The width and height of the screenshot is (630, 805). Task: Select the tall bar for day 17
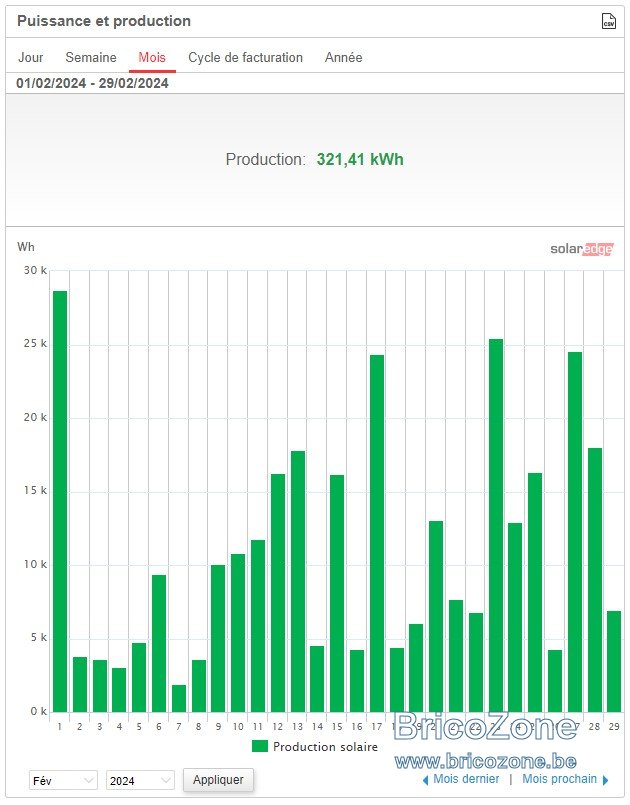point(377,533)
